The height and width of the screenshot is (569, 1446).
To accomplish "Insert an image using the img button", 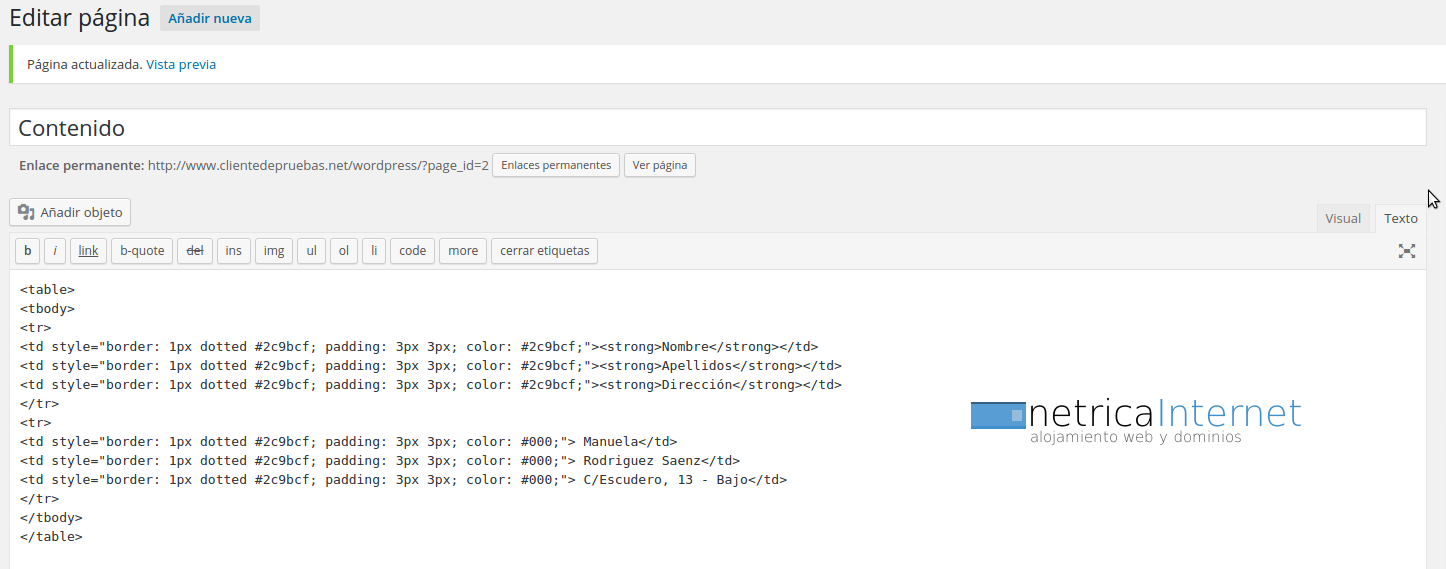I will tap(274, 251).
